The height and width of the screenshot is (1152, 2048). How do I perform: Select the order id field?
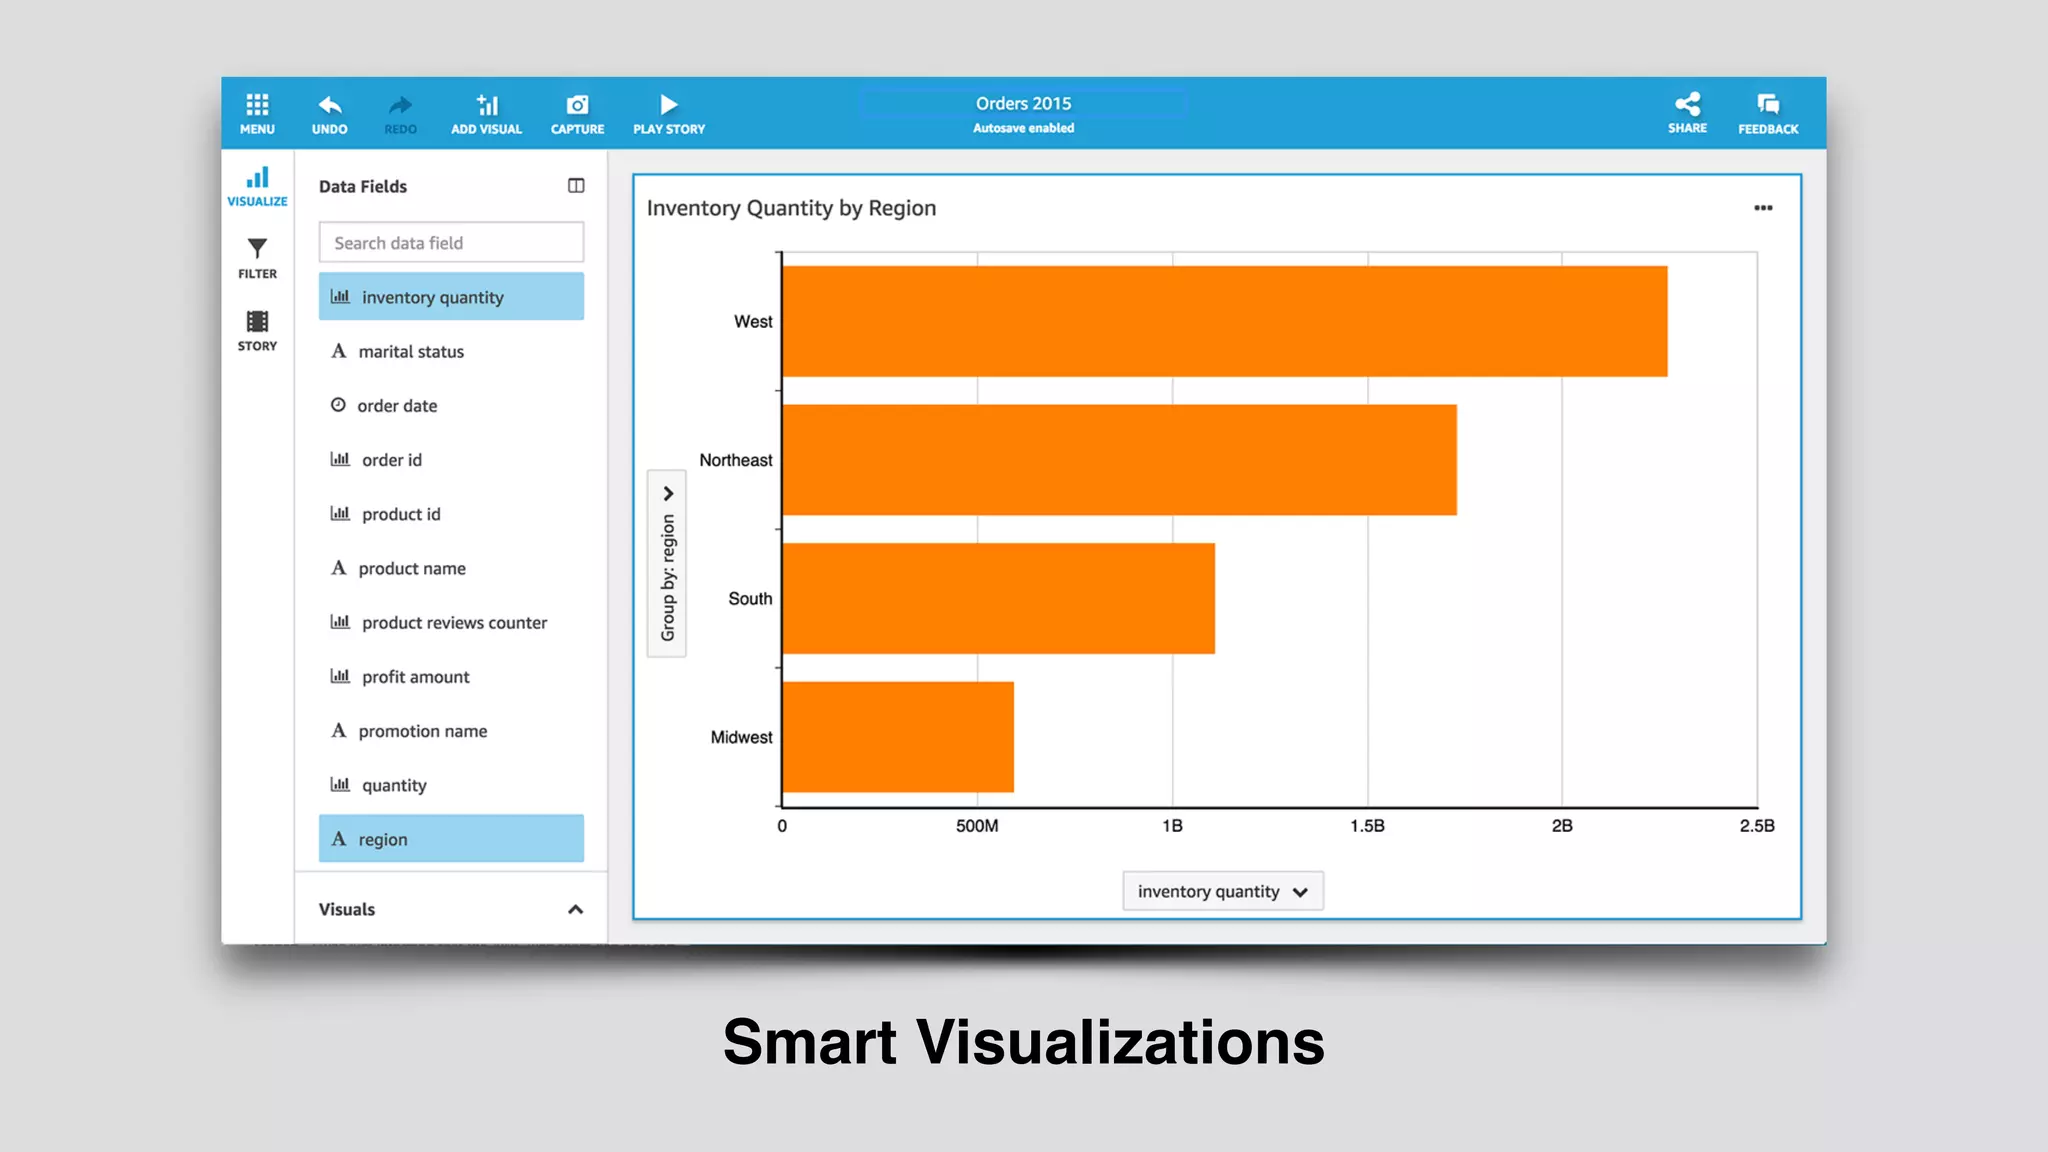tap(451, 459)
